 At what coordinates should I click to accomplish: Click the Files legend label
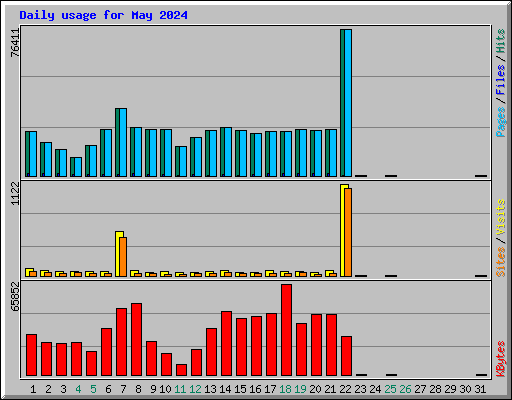click(501, 80)
